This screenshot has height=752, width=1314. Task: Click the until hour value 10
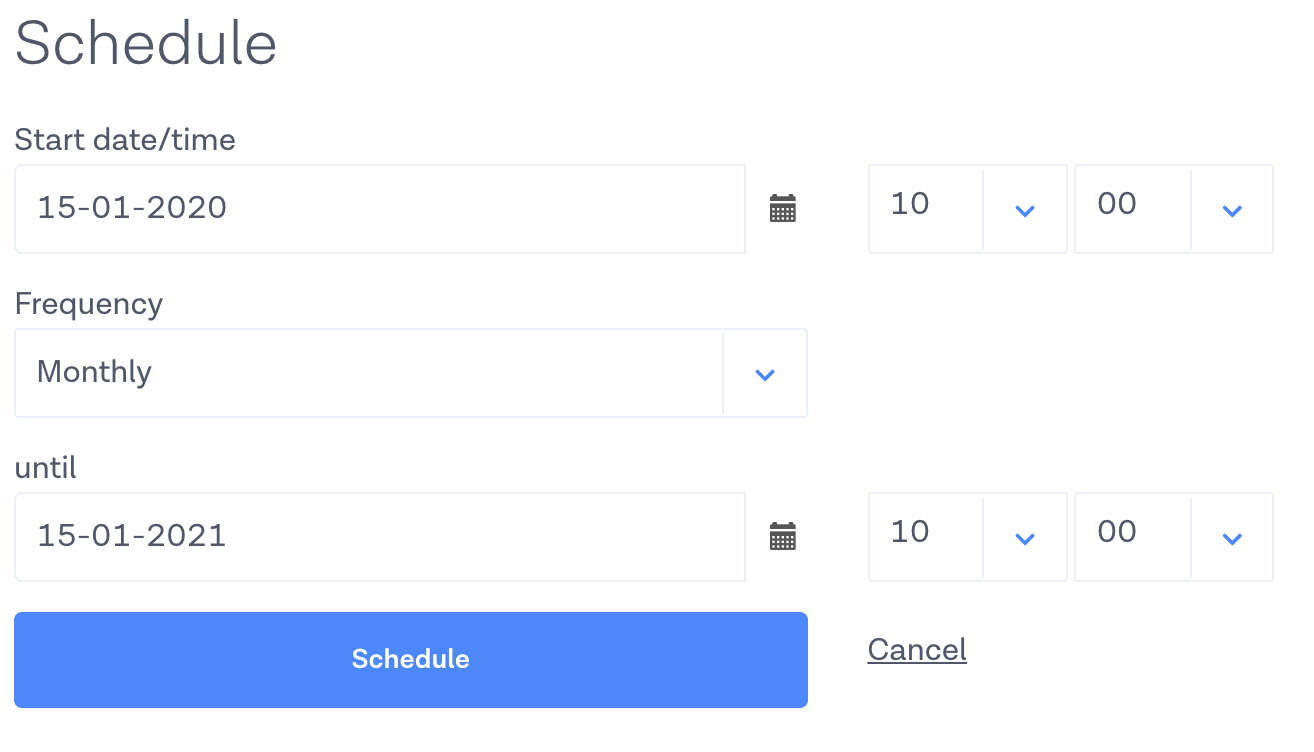[x=910, y=533]
